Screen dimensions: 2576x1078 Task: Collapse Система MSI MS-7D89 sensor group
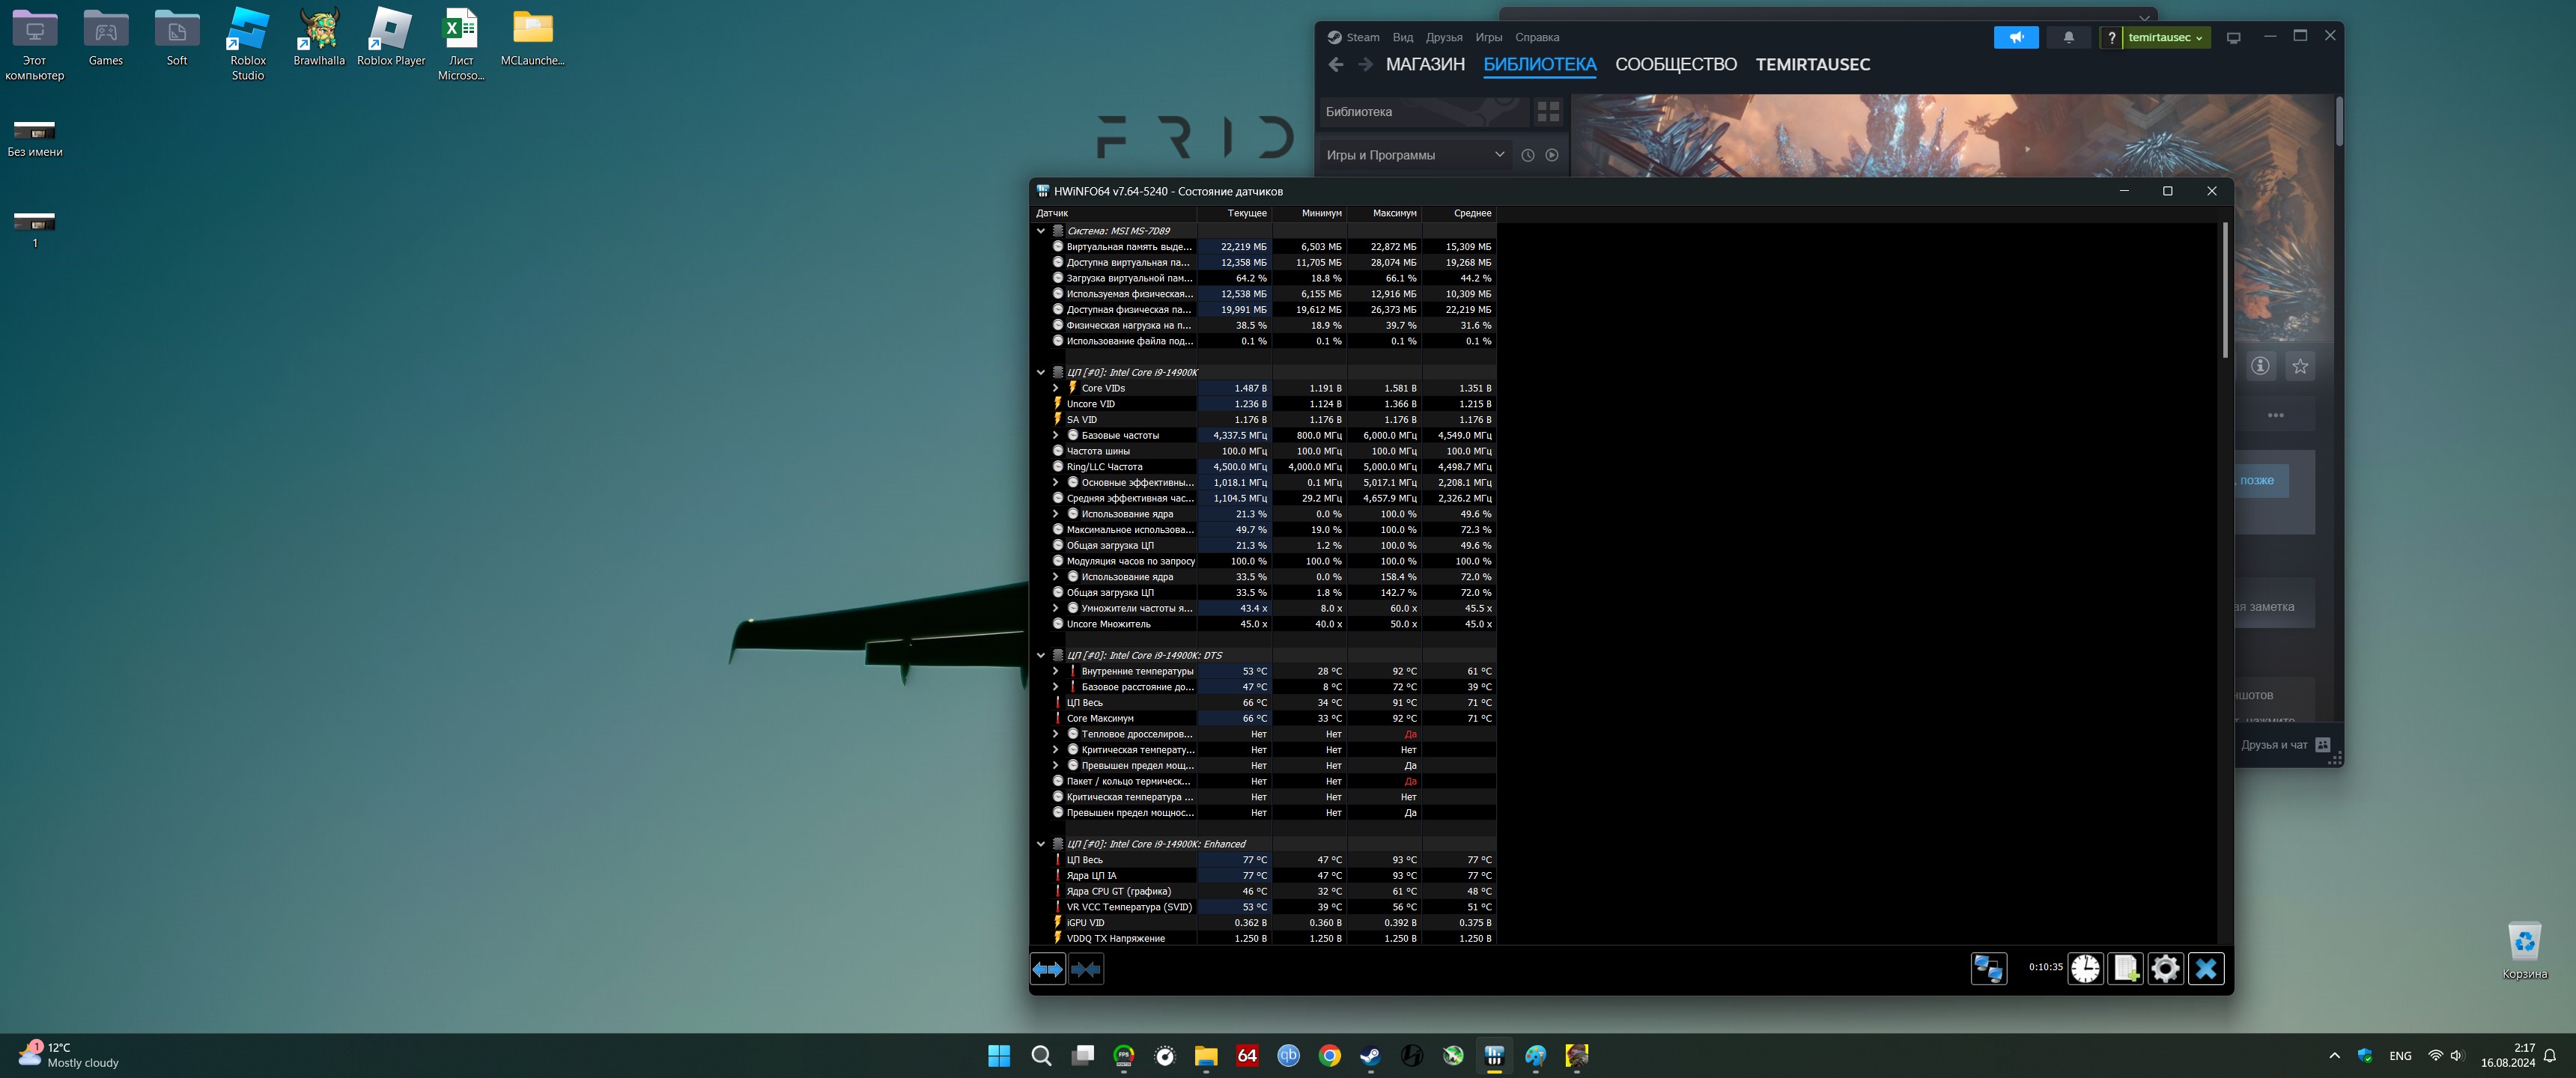[x=1041, y=231]
